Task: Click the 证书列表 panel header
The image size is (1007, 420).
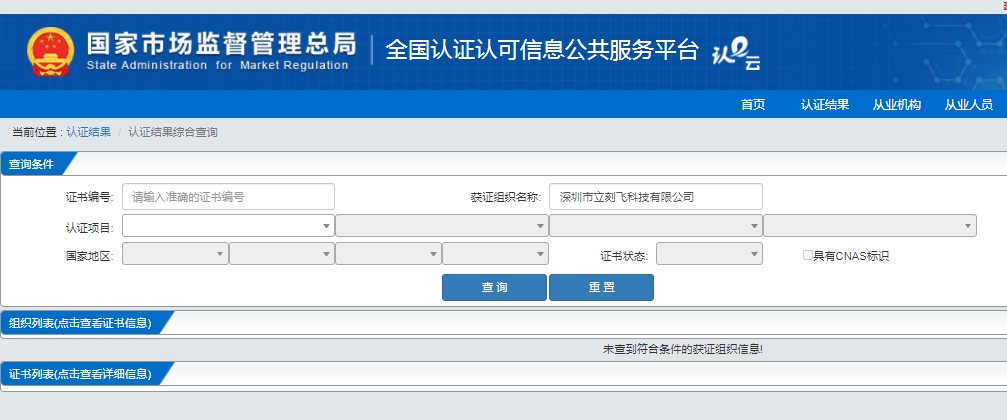Action: click(x=80, y=373)
